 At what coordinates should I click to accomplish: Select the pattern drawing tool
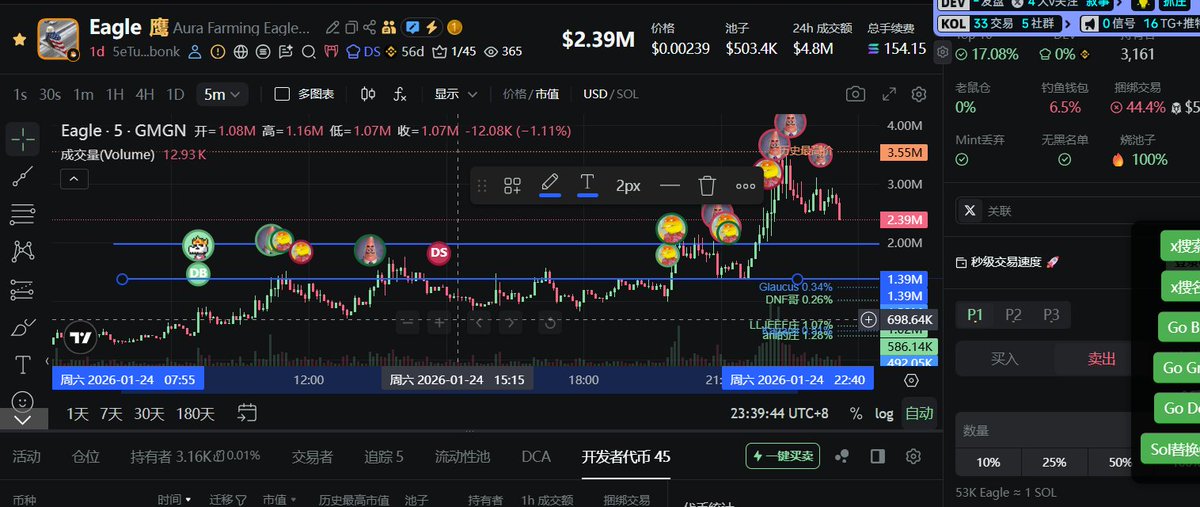(22, 251)
